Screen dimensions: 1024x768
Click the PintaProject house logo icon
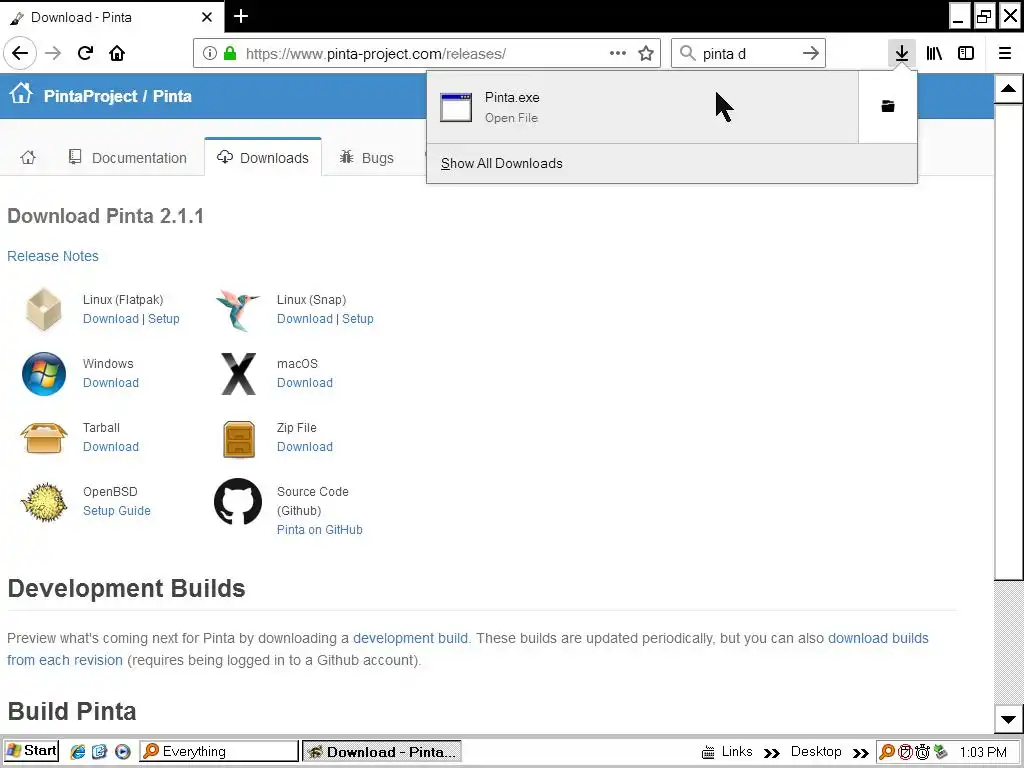21,93
